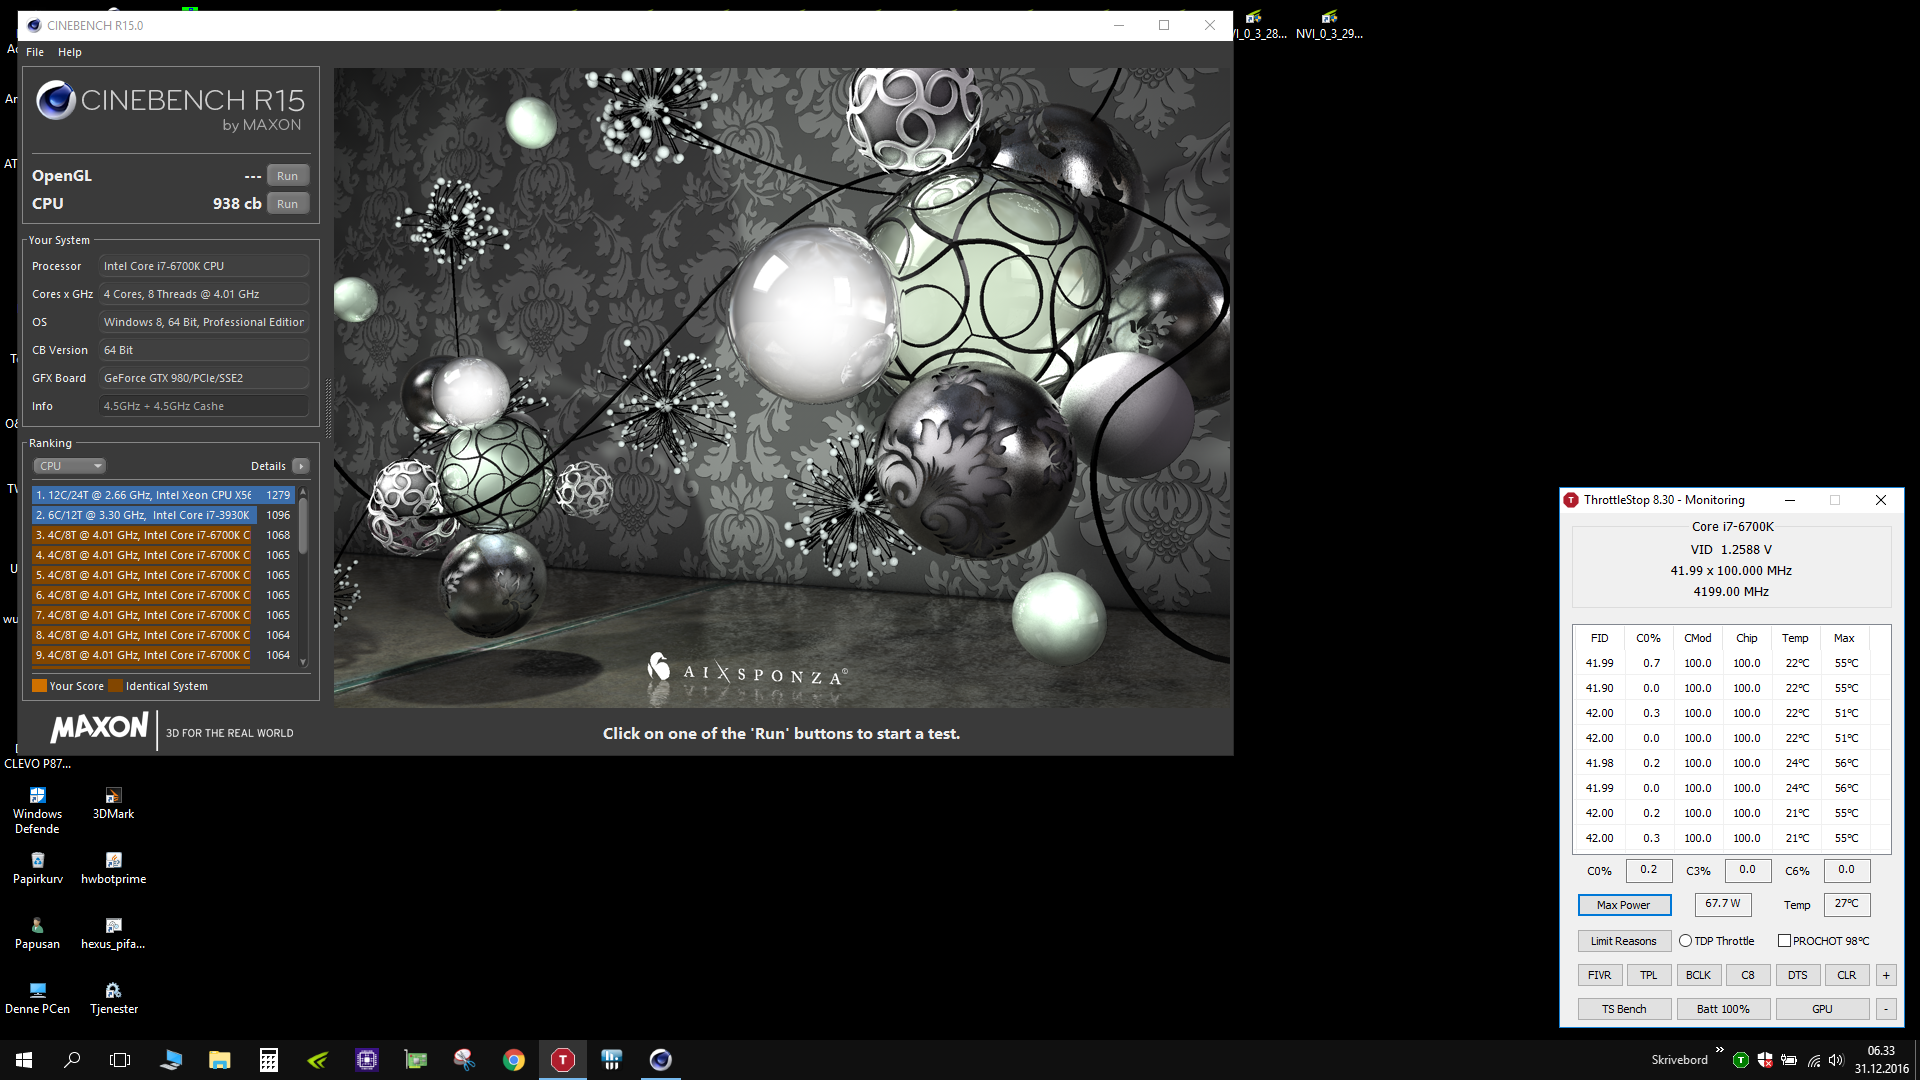Open the hwbotprime desktop shortcut
Viewport: 1920px width, 1080px height.
(113, 868)
